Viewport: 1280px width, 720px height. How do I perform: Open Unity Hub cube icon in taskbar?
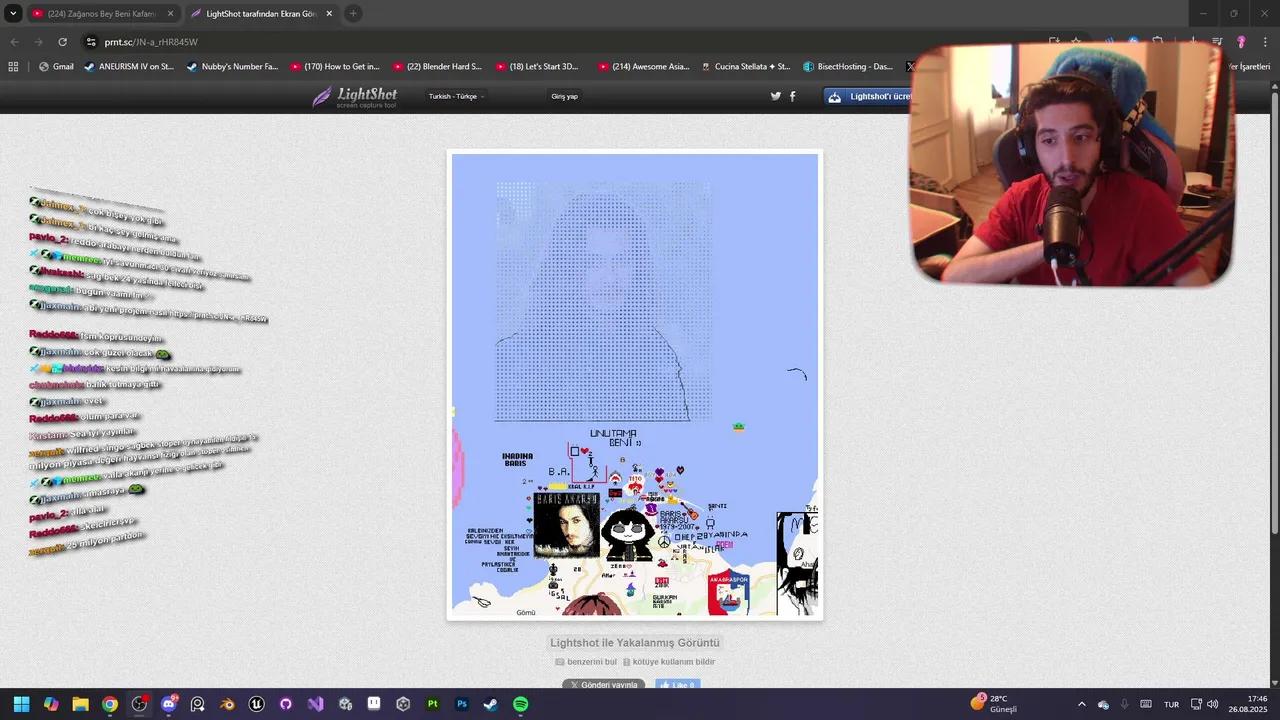coord(403,704)
